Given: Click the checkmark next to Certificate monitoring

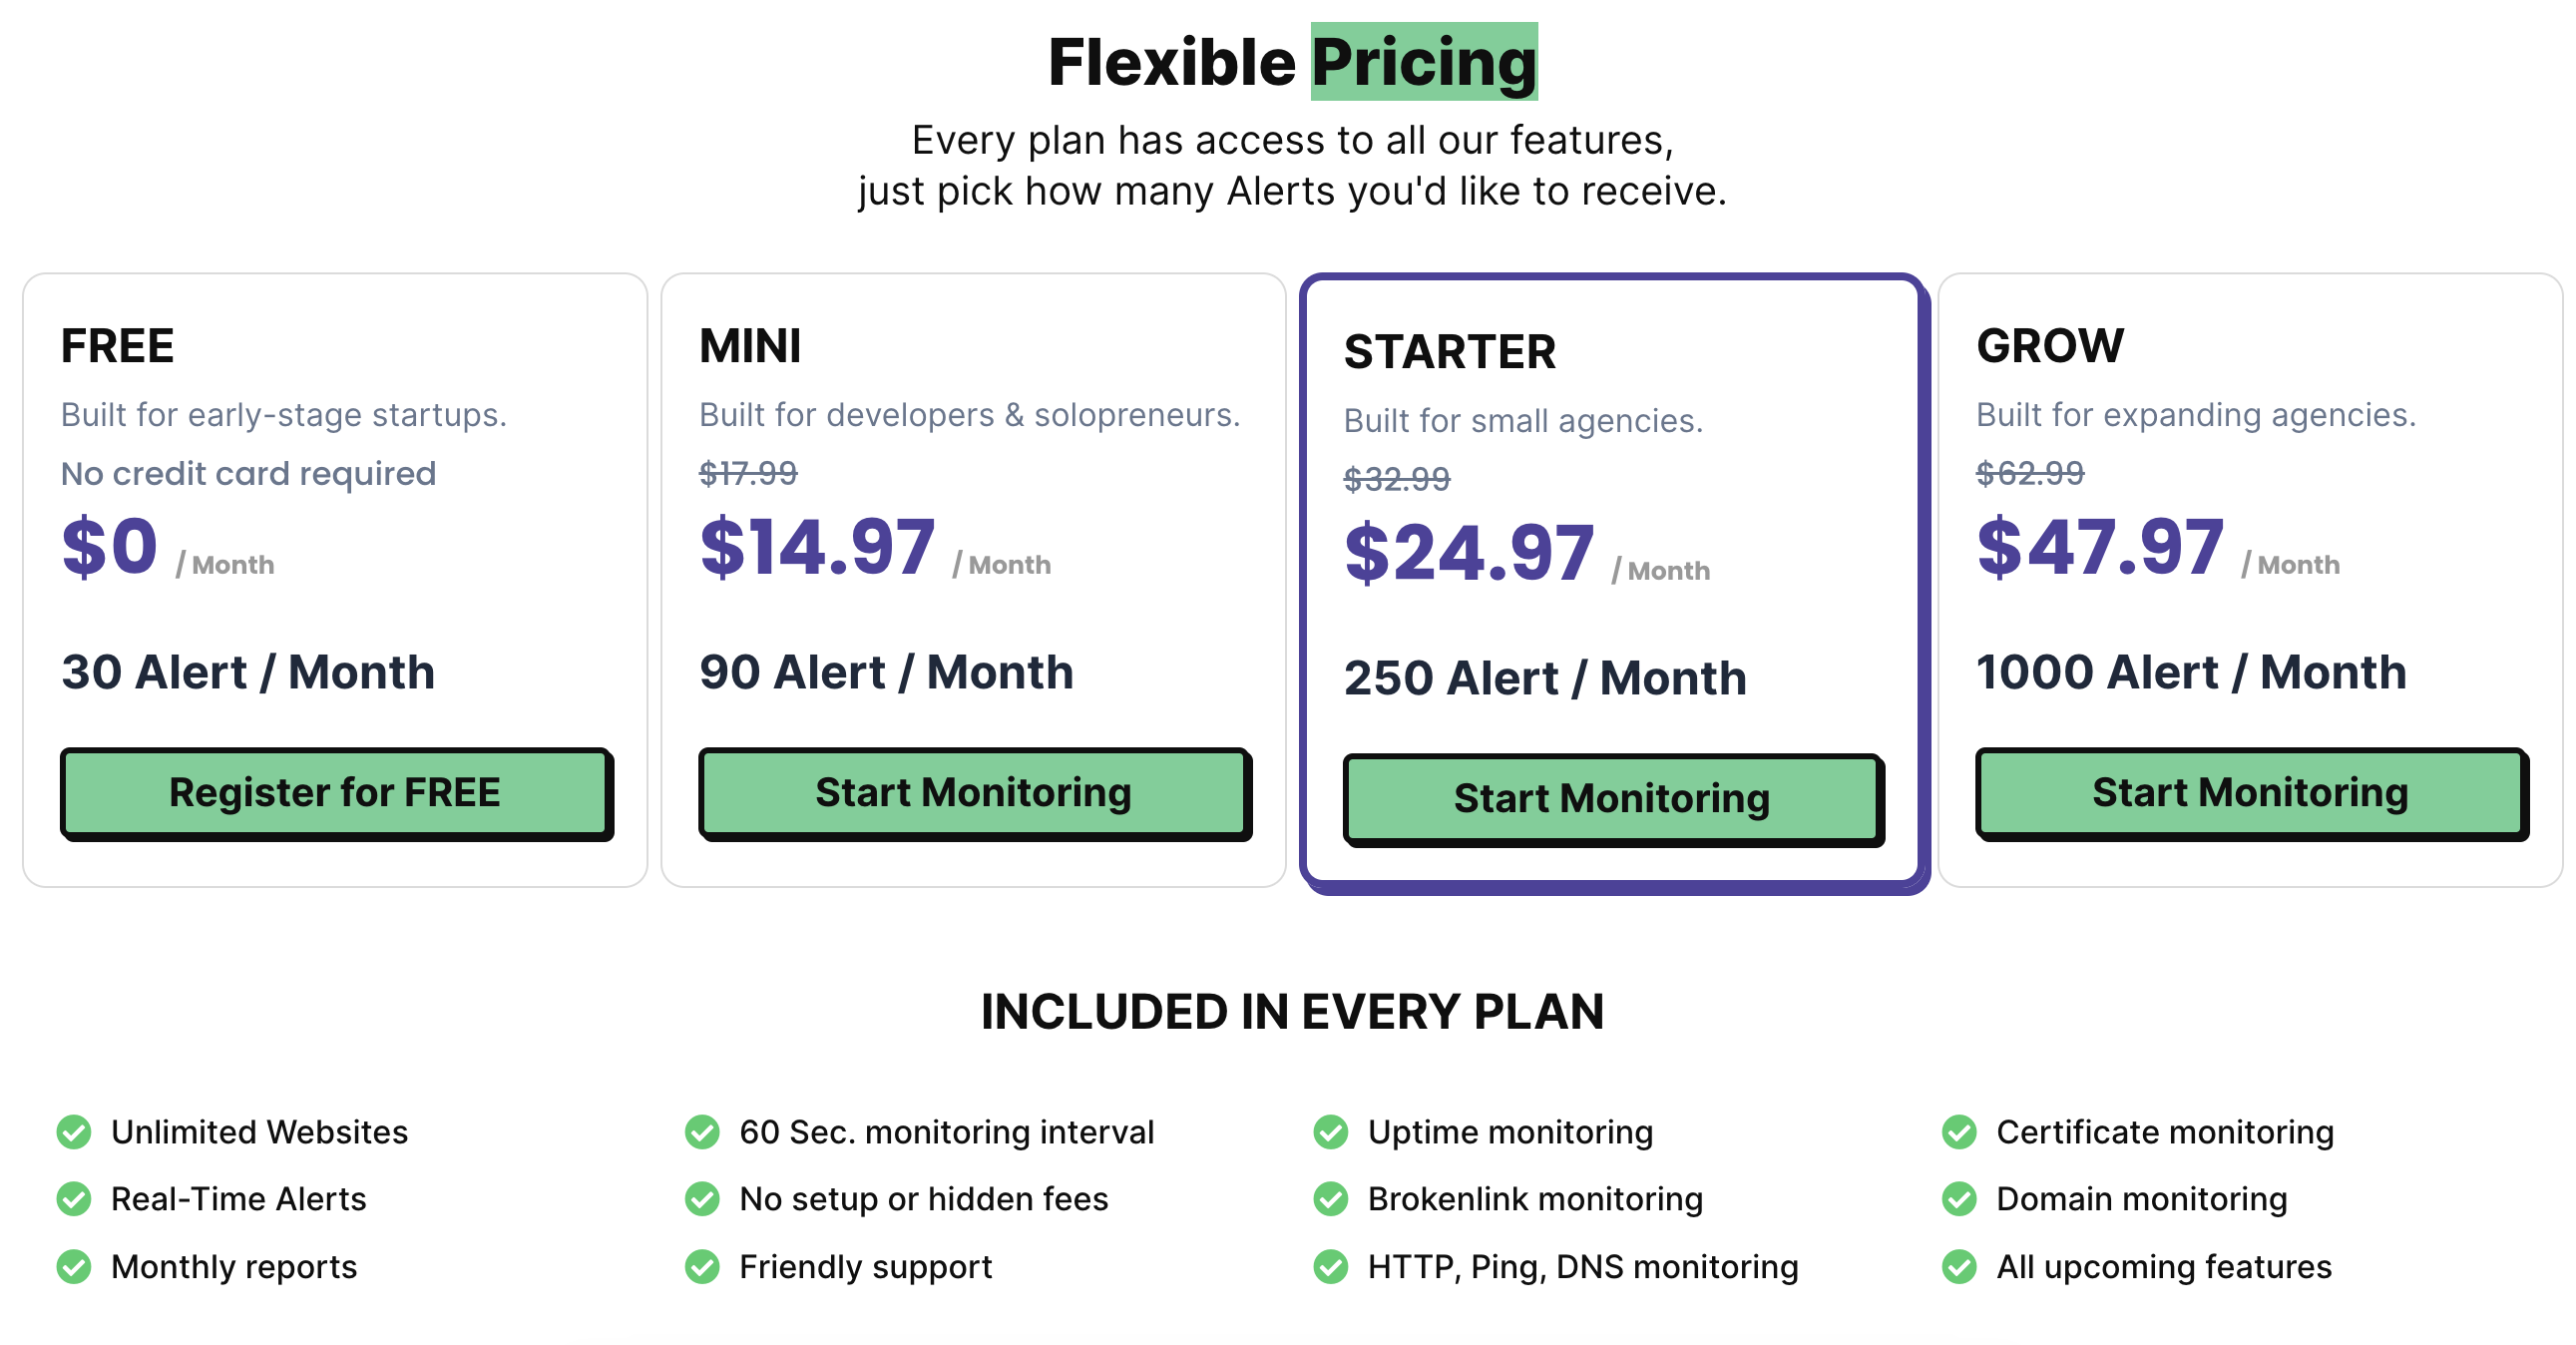Looking at the screenshot, I should point(1959,1132).
